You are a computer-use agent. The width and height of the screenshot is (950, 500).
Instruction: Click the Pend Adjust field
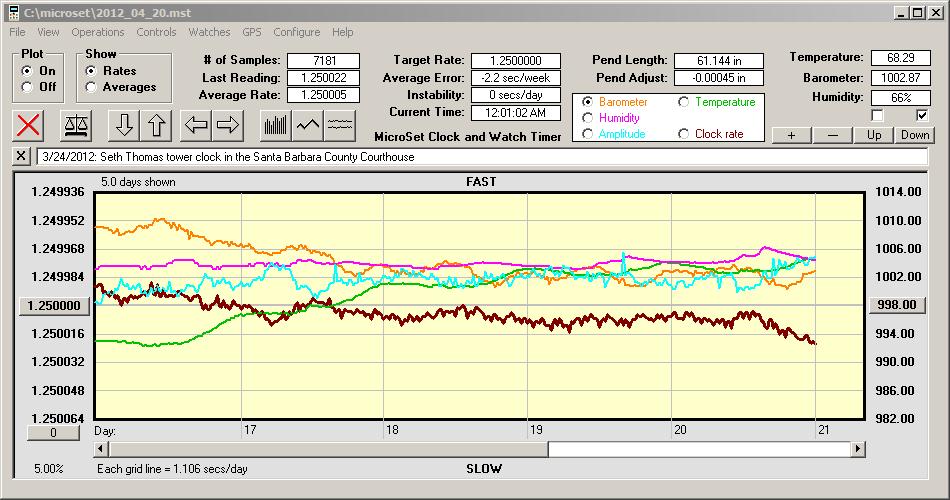(719, 78)
